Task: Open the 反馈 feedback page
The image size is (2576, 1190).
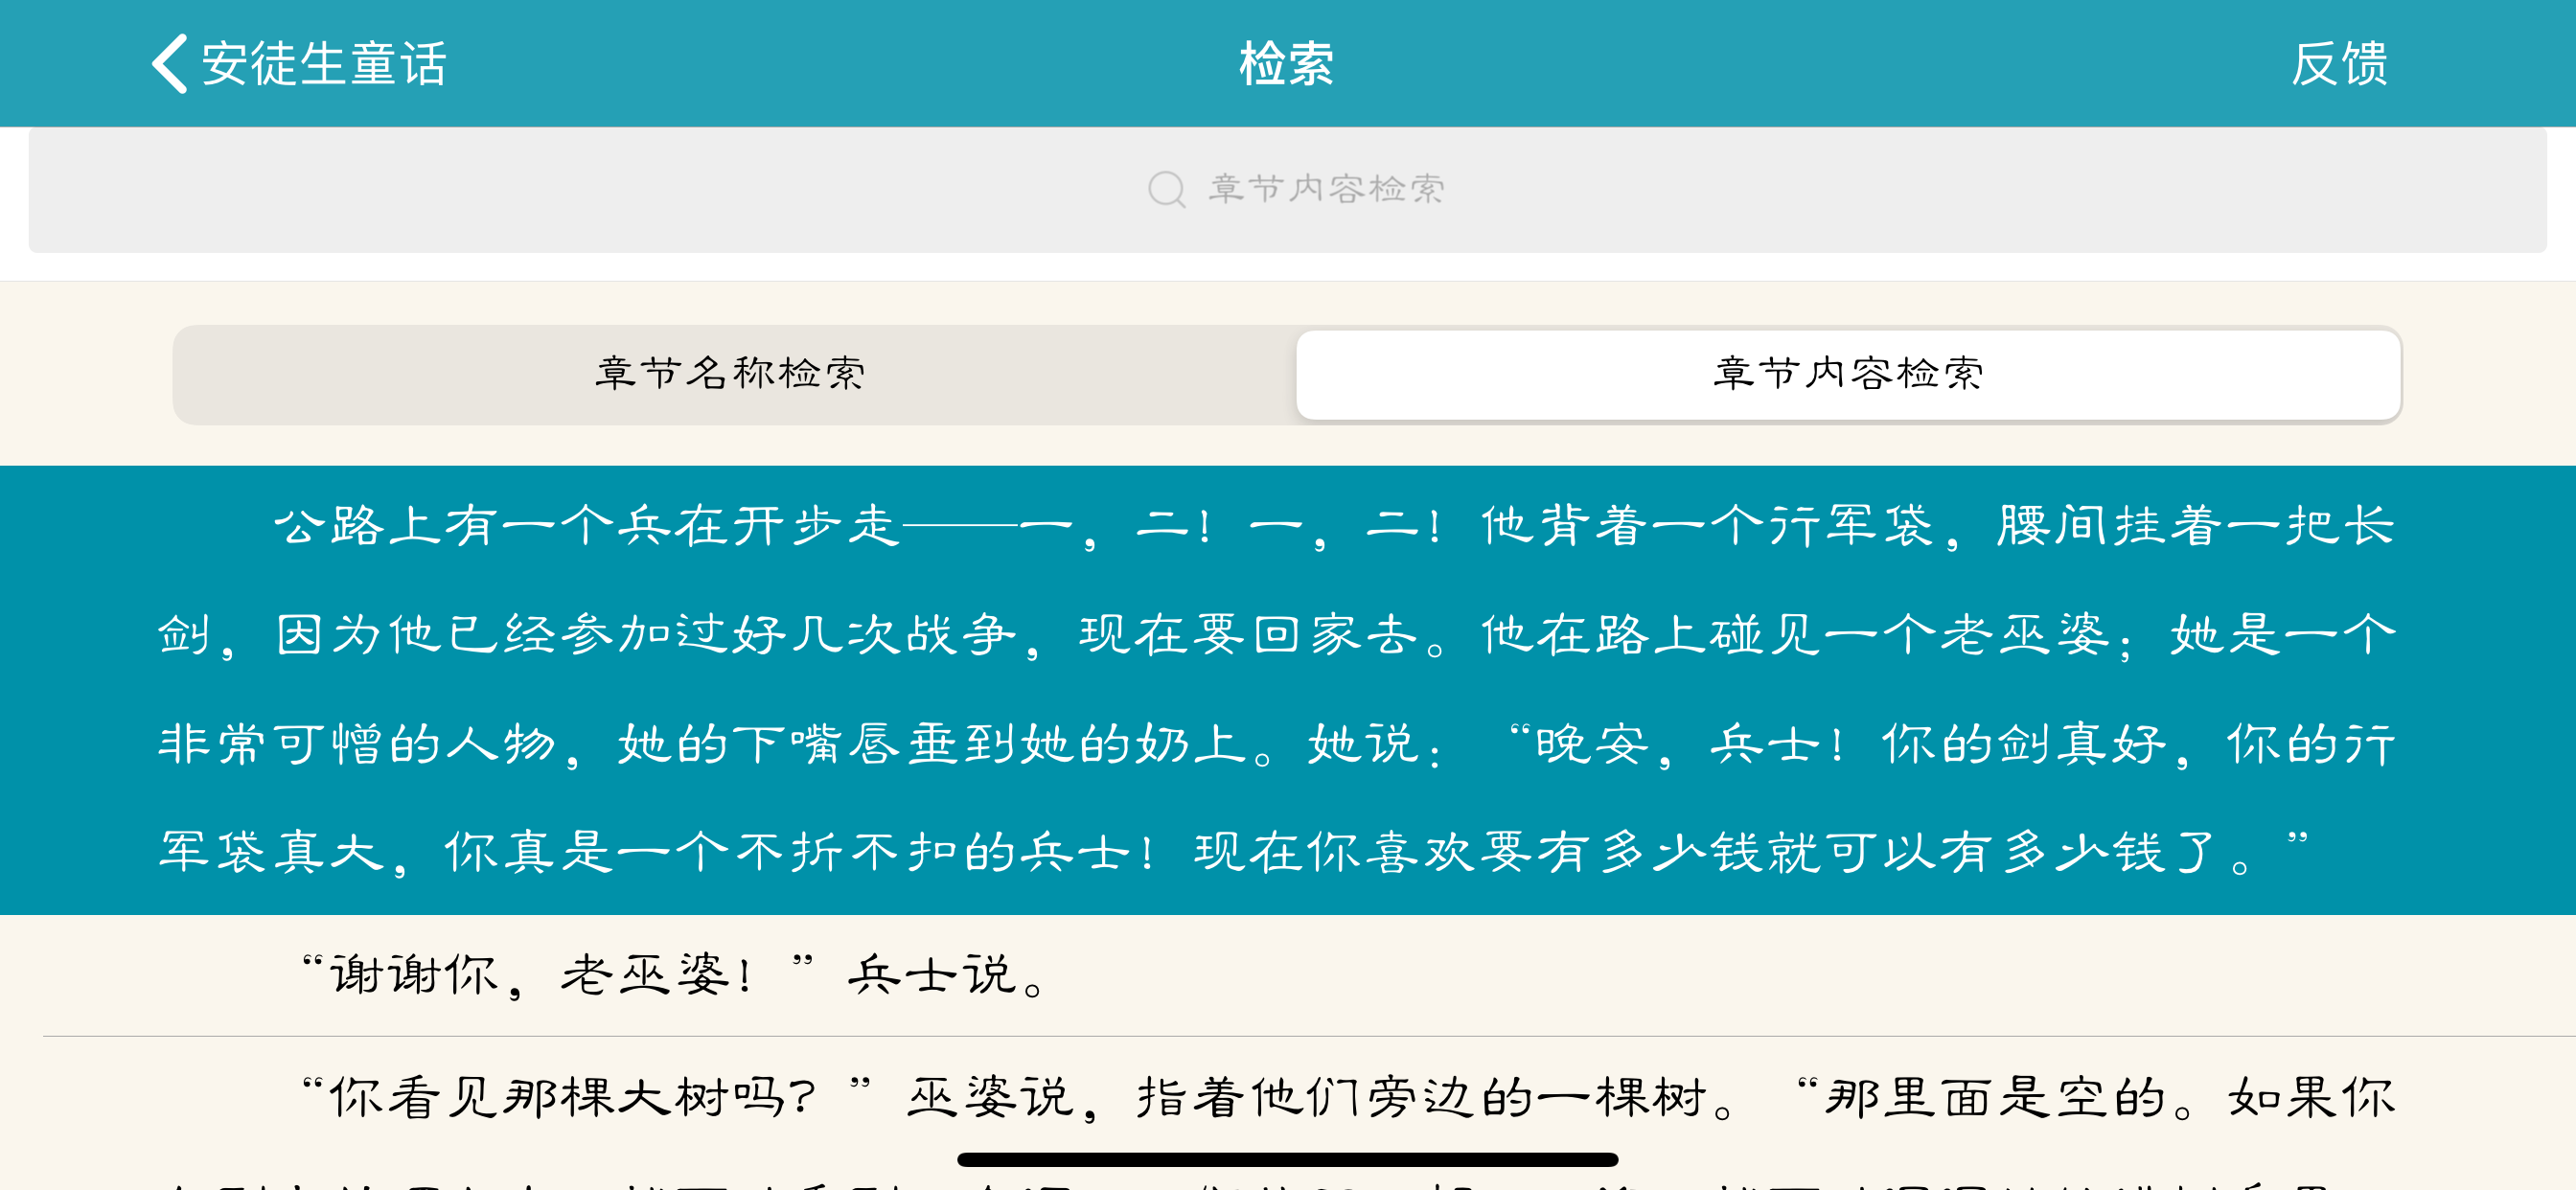Action: point(2338,63)
